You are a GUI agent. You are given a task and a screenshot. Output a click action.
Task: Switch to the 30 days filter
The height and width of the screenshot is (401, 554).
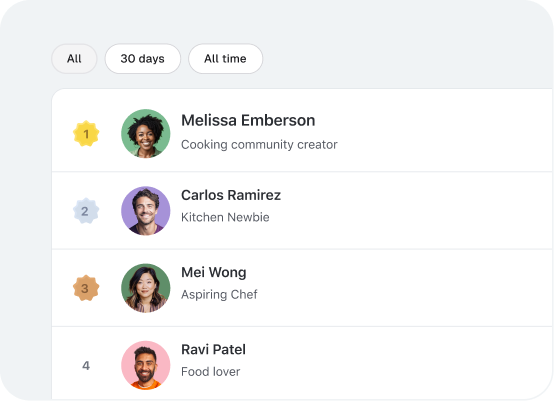143,59
